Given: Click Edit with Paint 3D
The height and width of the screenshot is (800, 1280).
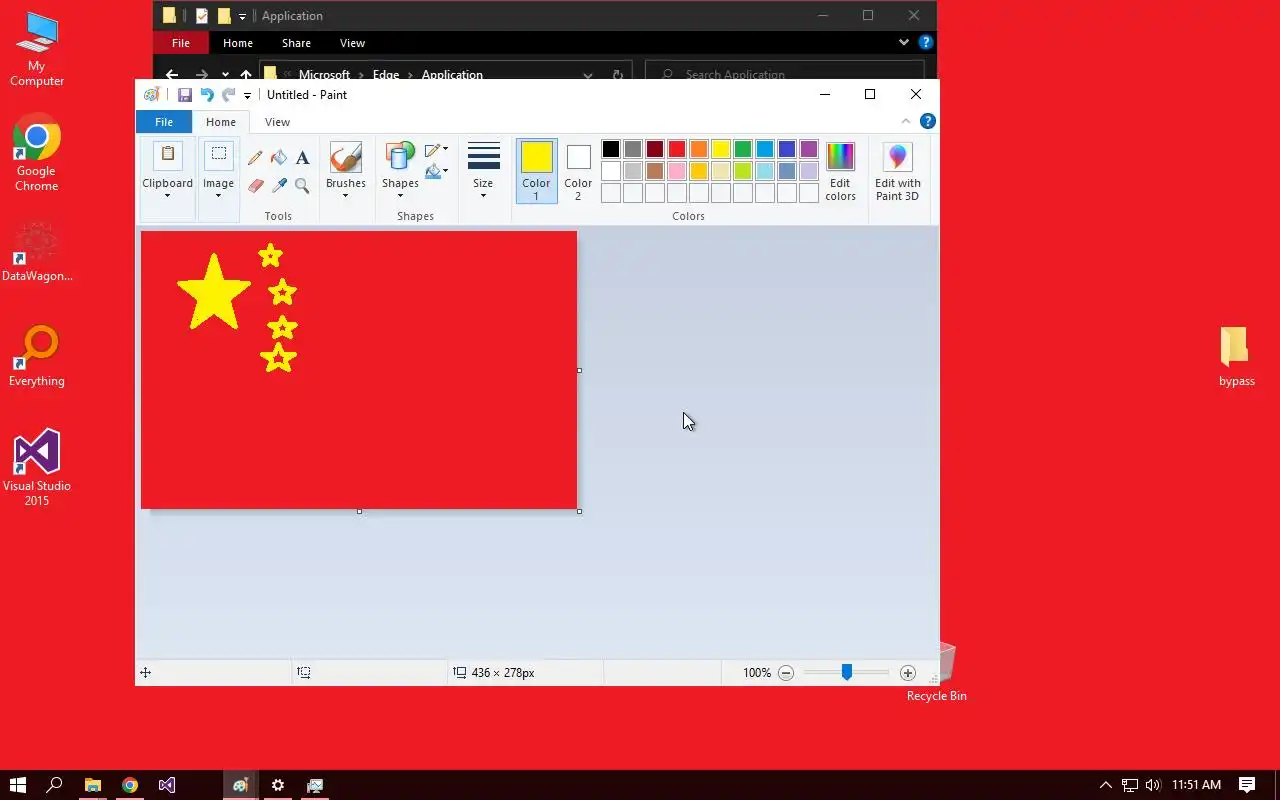Looking at the screenshot, I should (897, 172).
